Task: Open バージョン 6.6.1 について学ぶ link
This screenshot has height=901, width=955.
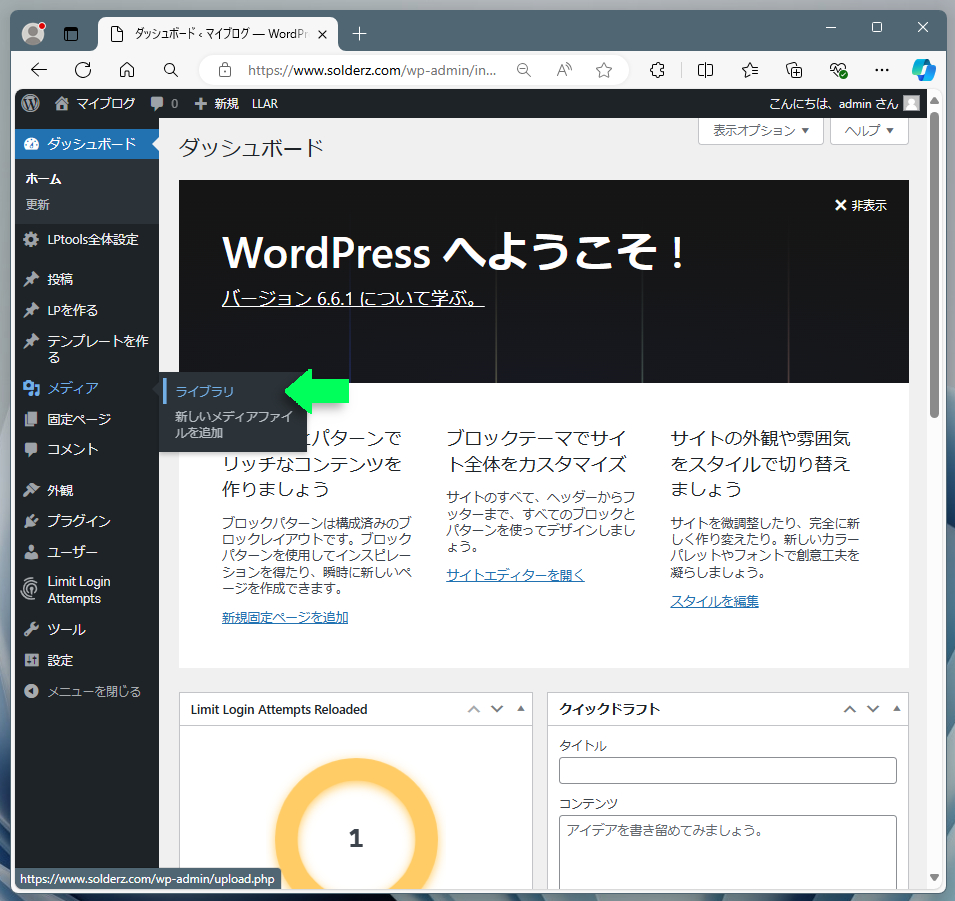Action: 353,298
